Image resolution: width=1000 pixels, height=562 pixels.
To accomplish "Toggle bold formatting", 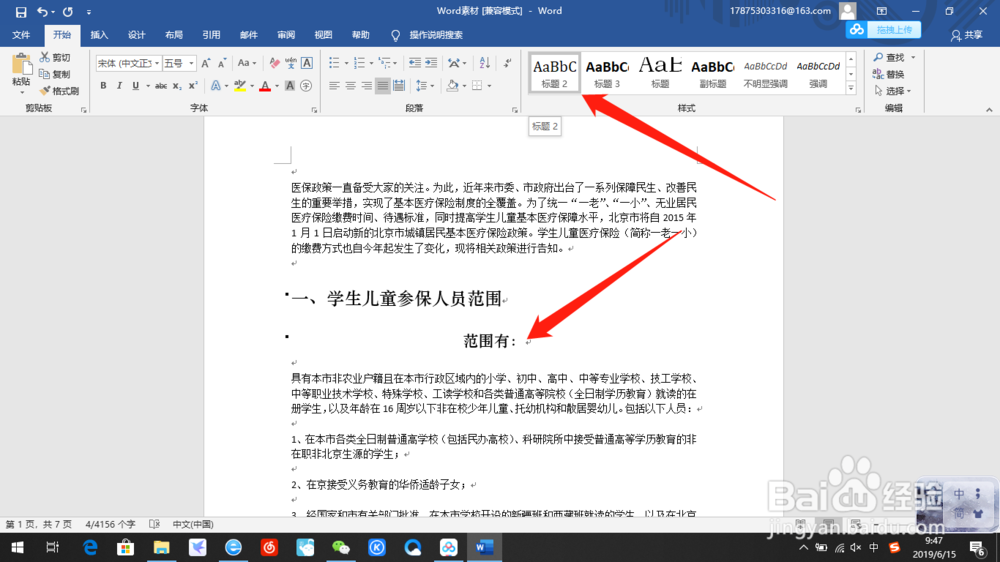I will point(103,85).
